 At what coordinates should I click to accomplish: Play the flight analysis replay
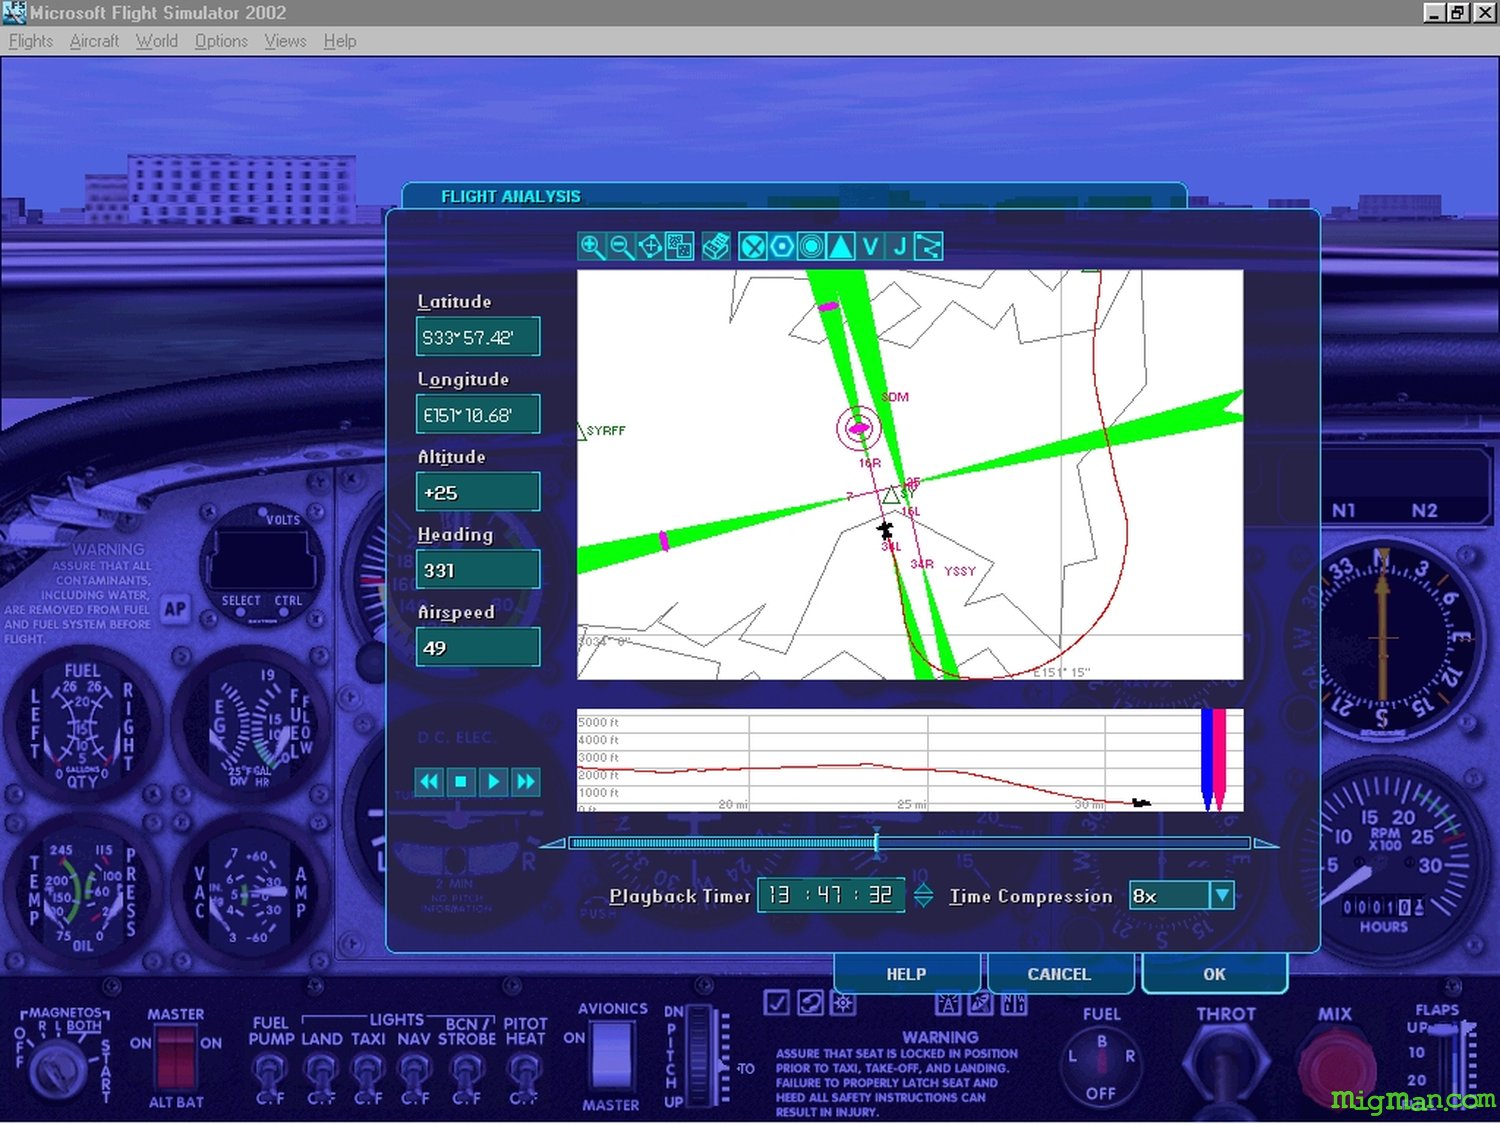pos(493,781)
